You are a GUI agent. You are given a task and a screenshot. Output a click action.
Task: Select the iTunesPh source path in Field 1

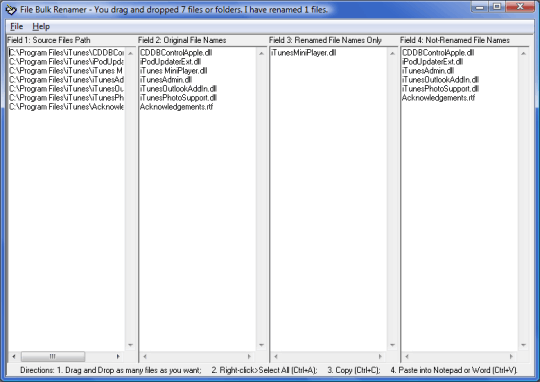pyautogui.click(x=66, y=97)
